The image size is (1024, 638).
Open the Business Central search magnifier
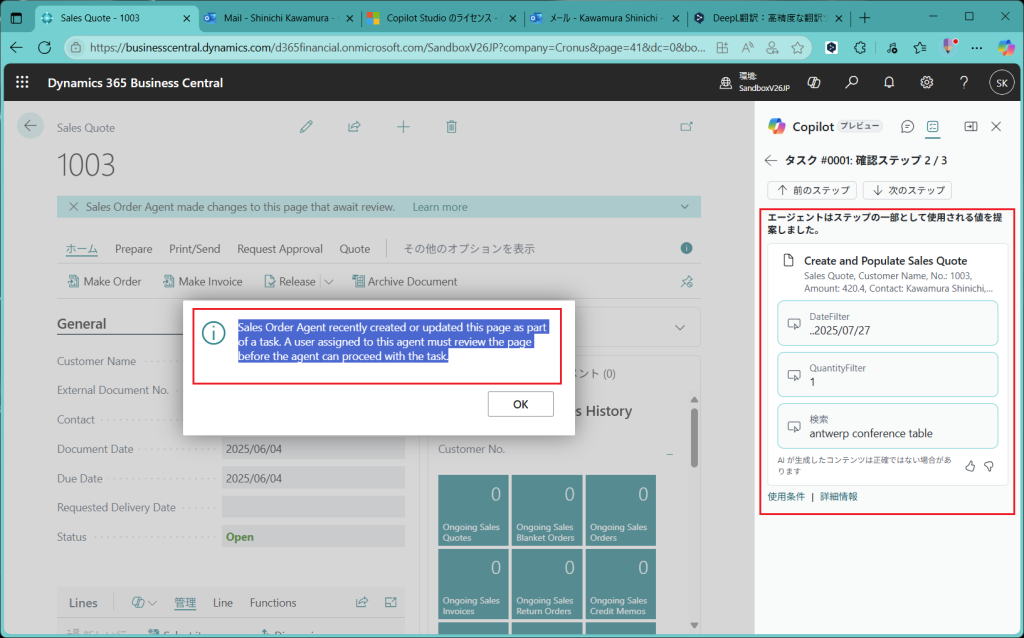point(852,82)
